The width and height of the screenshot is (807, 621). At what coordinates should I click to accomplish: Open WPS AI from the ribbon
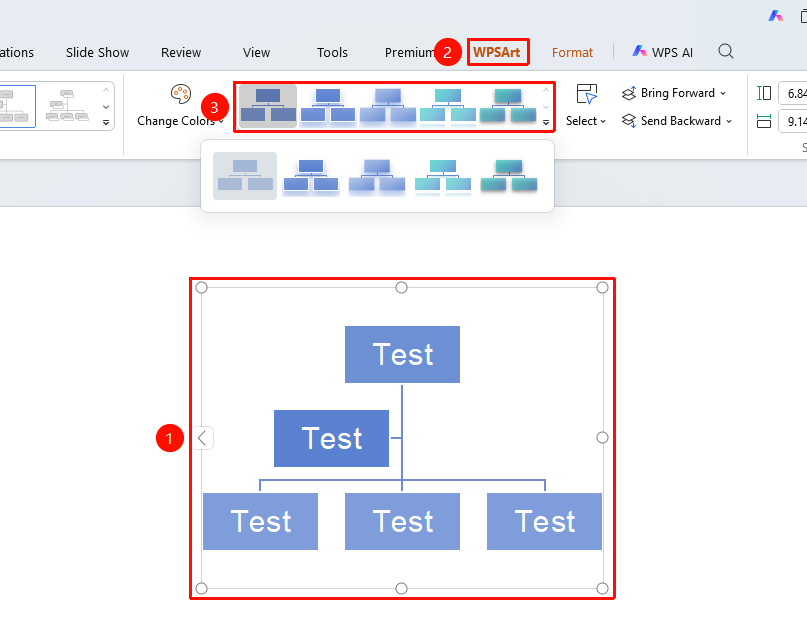point(662,52)
